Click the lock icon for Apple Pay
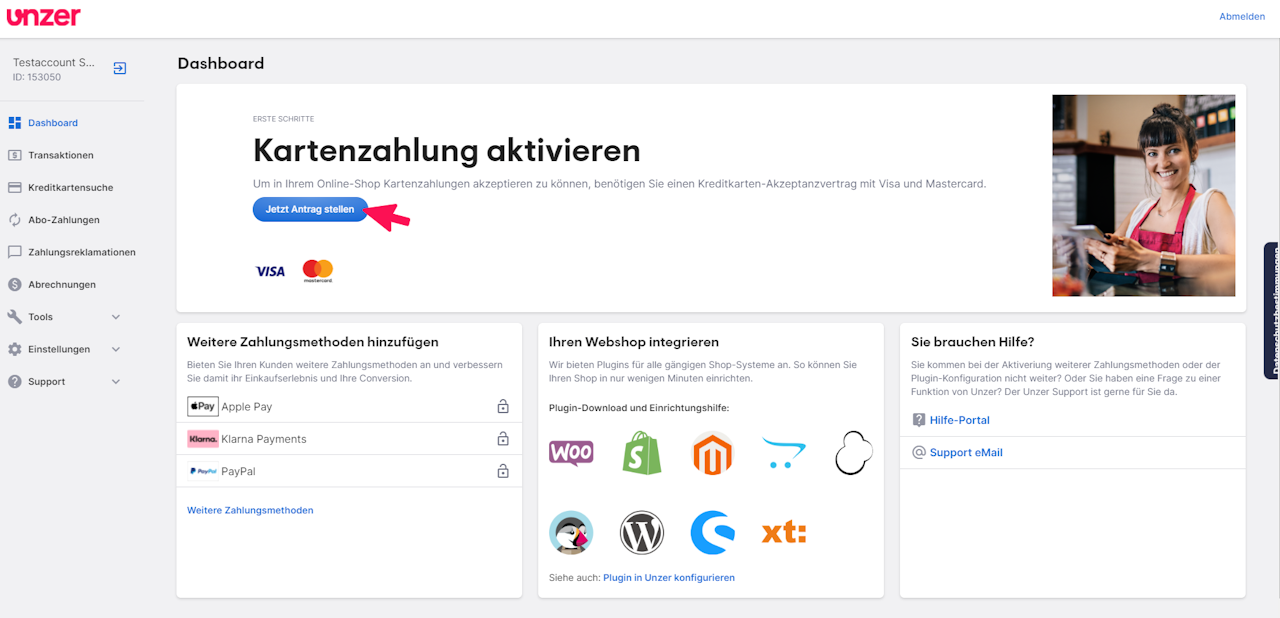Viewport: 1280px width, 618px height. [503, 407]
